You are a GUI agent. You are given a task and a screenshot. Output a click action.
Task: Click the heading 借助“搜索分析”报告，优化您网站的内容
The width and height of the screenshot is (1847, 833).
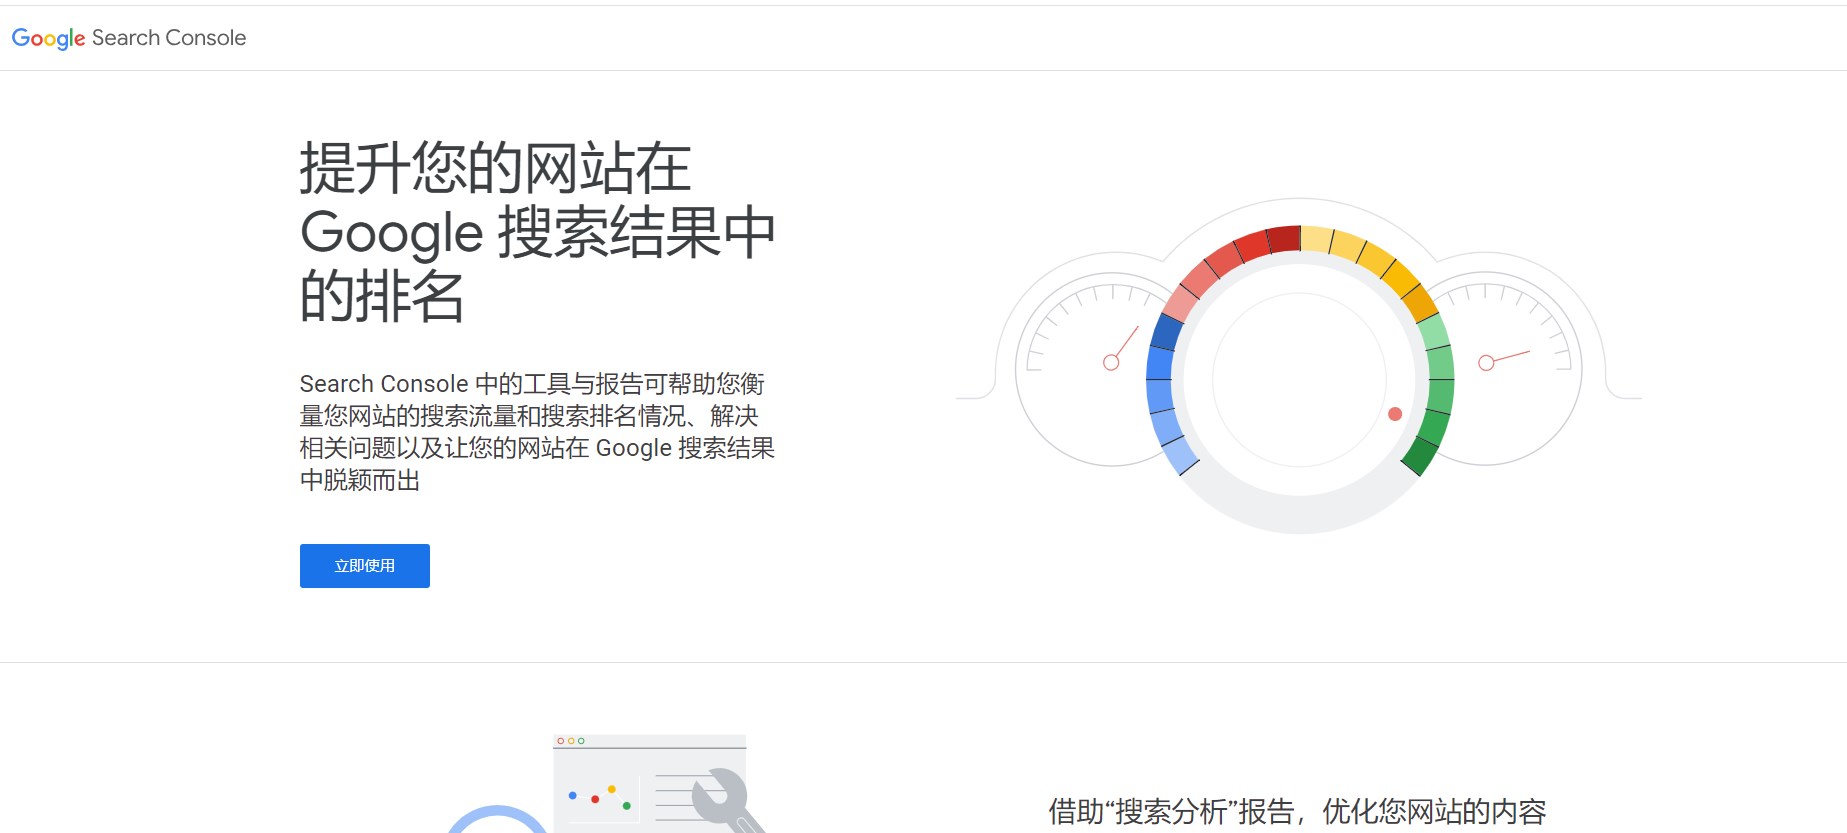[x=1297, y=811]
